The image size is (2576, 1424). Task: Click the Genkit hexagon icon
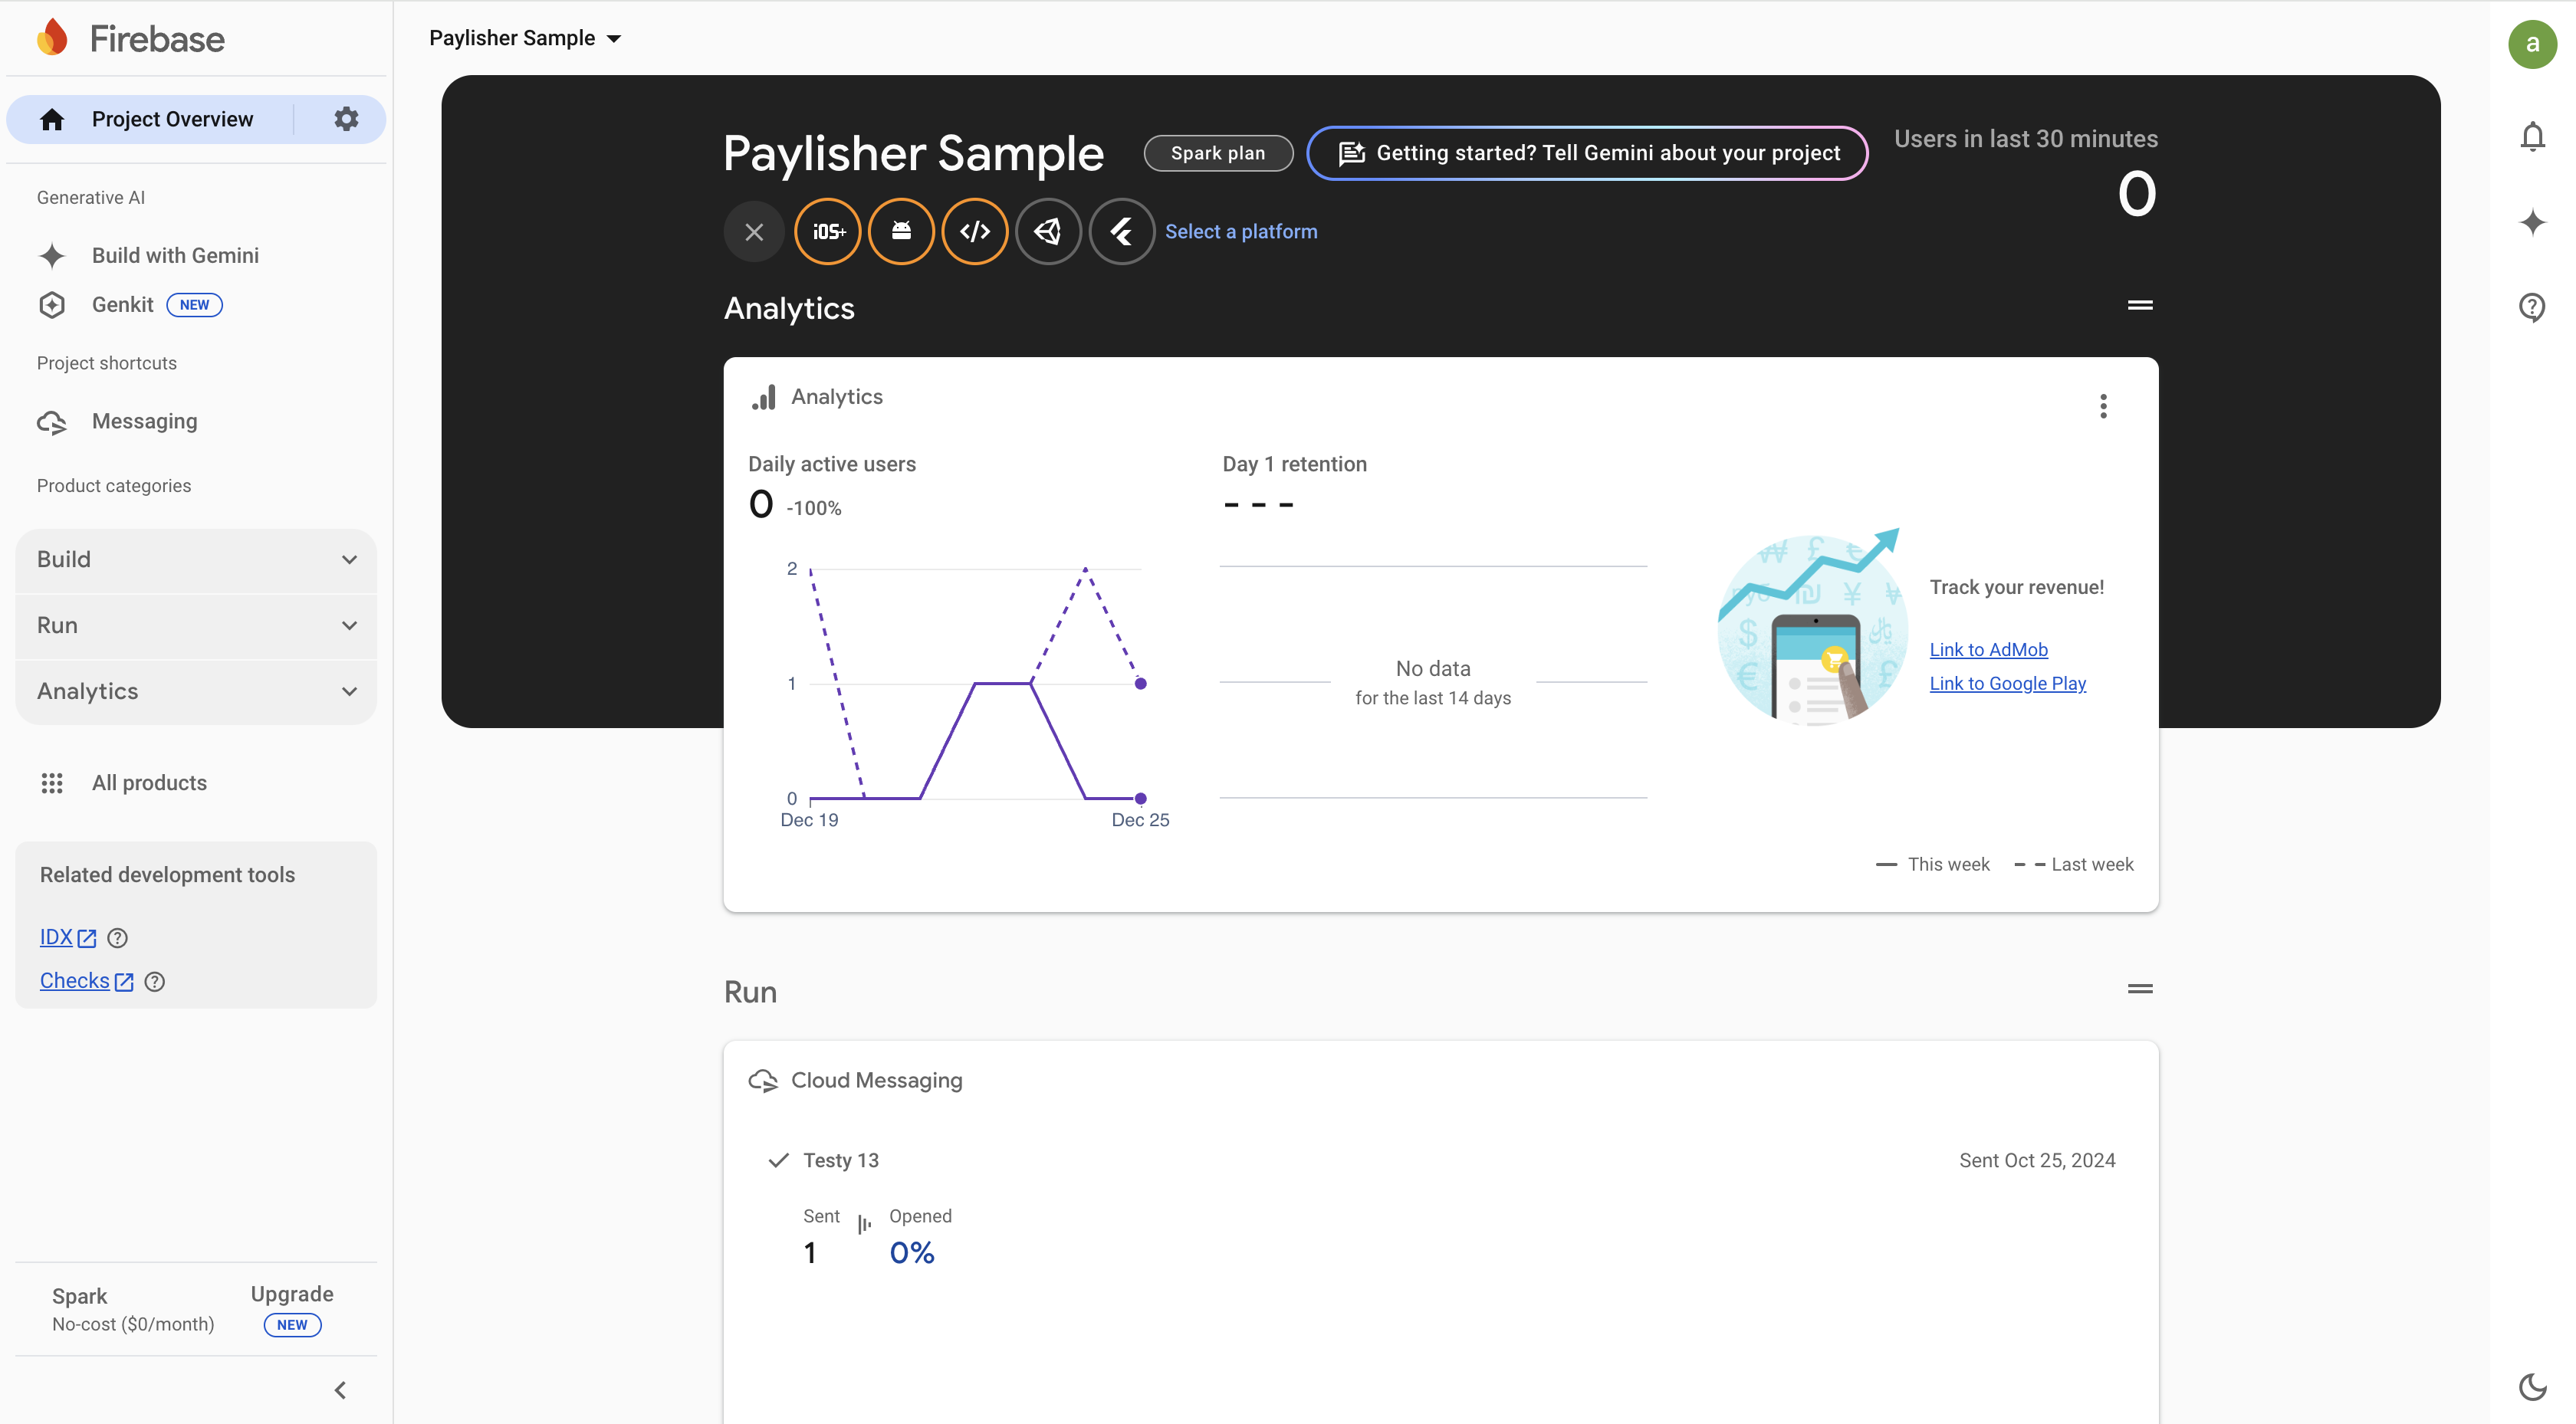[x=52, y=305]
